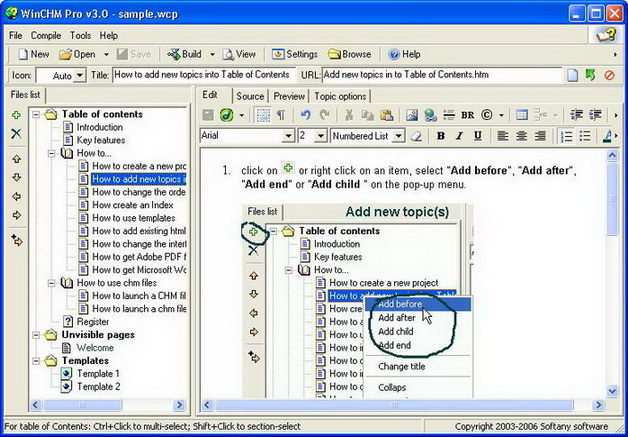The width and height of the screenshot is (628, 437).
Task: Click the insert image icon in editor toolbar
Action: point(411,115)
